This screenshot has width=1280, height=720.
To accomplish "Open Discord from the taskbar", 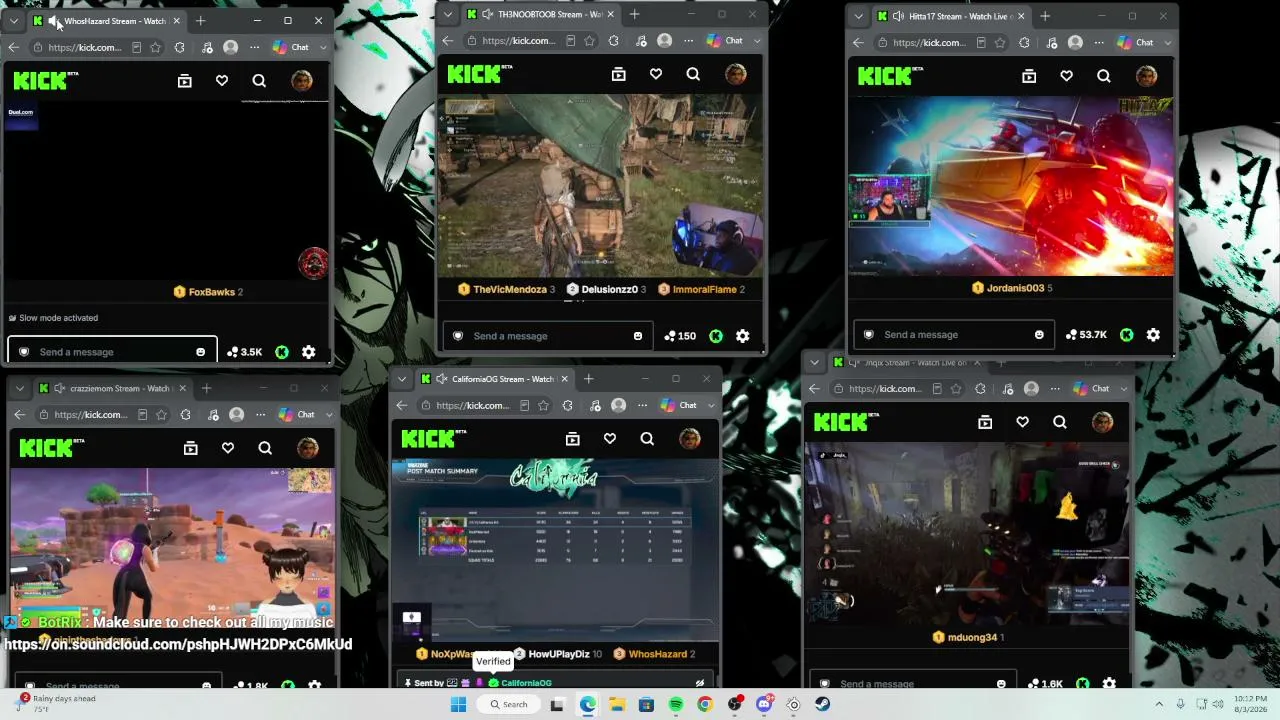I will 764,704.
